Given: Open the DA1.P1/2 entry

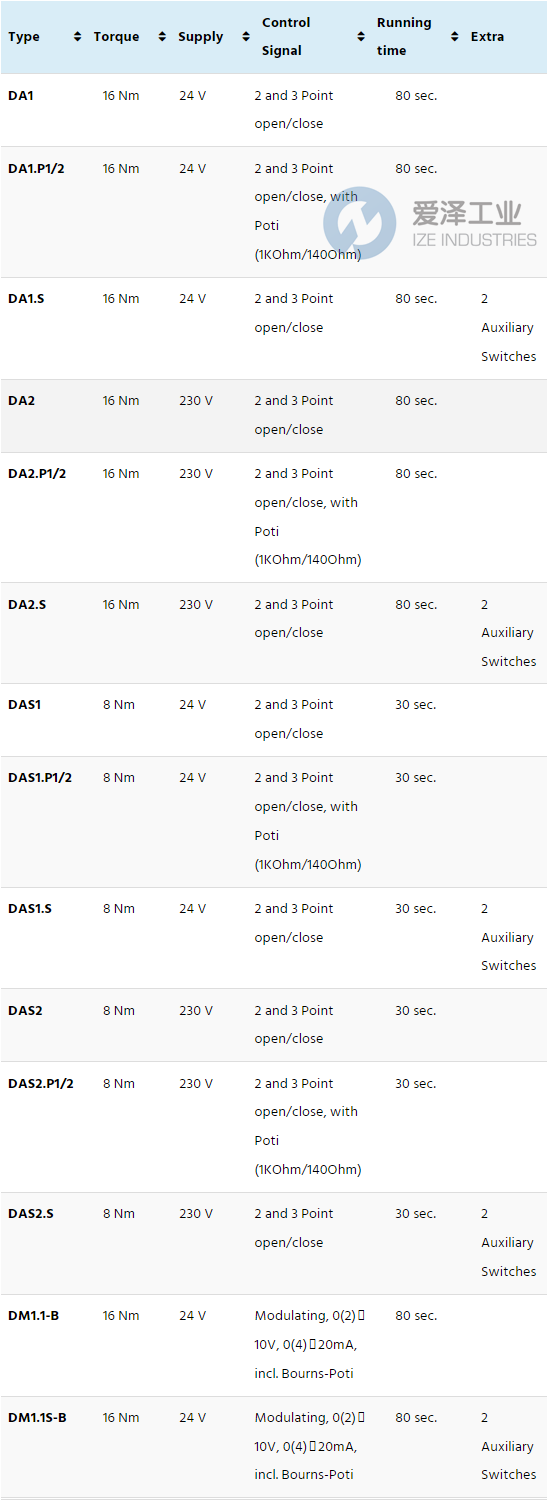Looking at the screenshot, I should (x=37, y=169).
